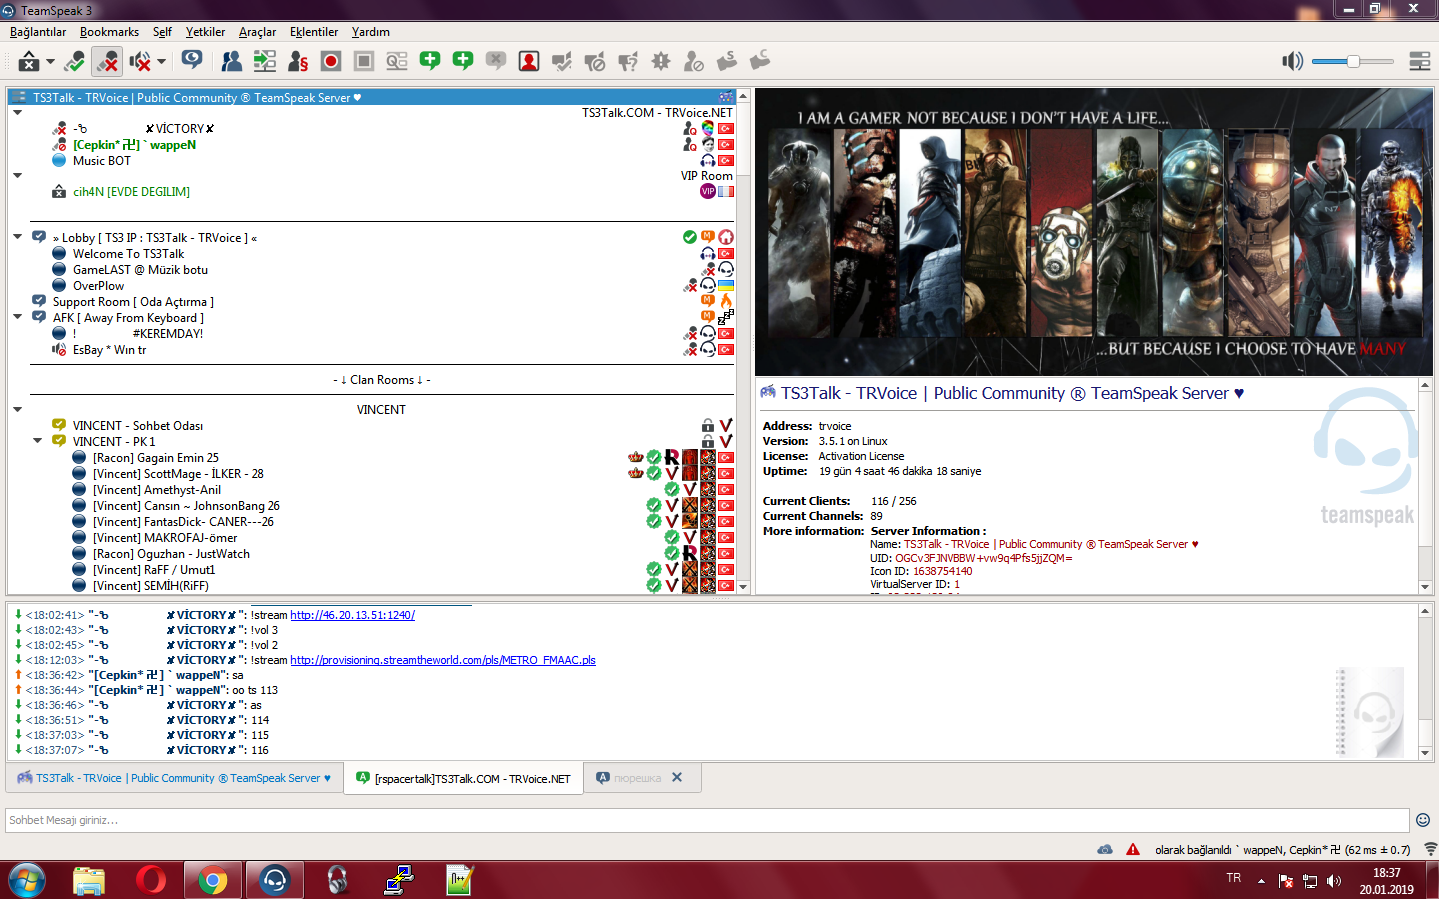Click the chat log scroll-up arrow

click(1425, 610)
